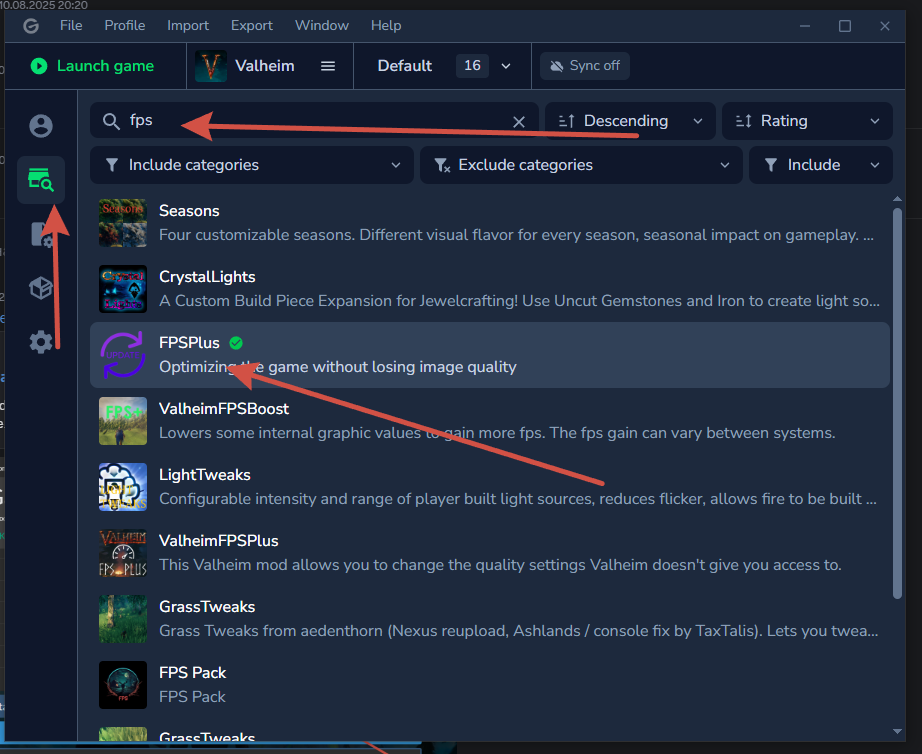This screenshot has height=754, width=922.
Task: Open the settings gear sidebar icon
Action: pyautogui.click(x=41, y=342)
